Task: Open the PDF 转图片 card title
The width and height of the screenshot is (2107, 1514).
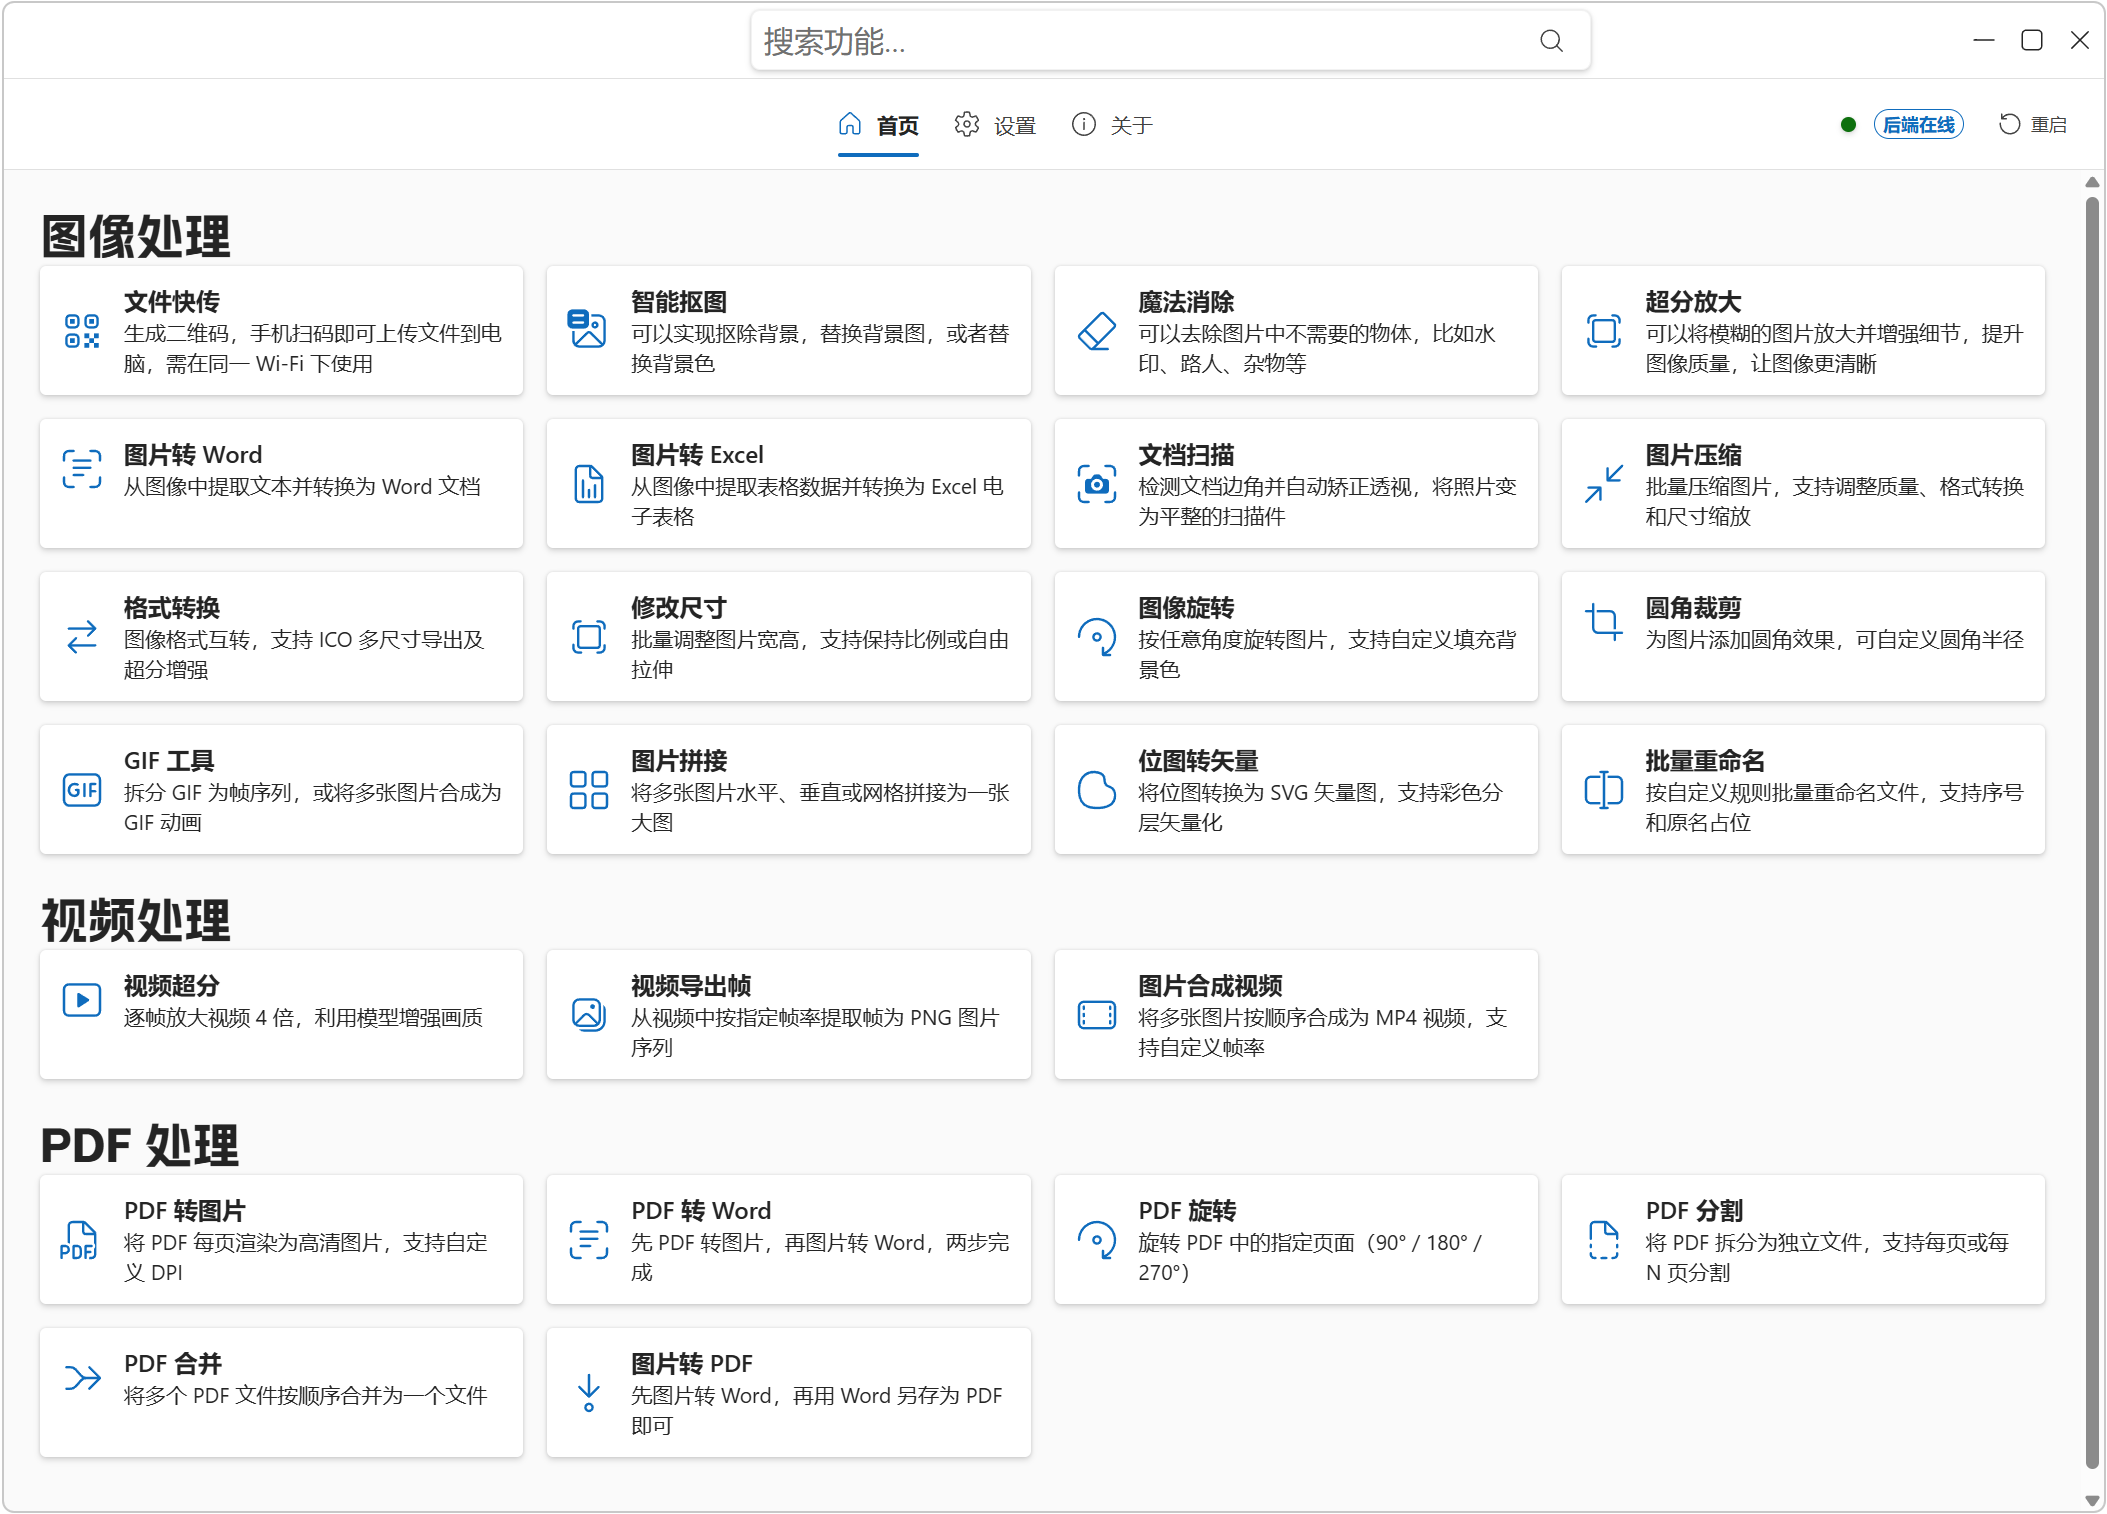Action: (x=185, y=1211)
